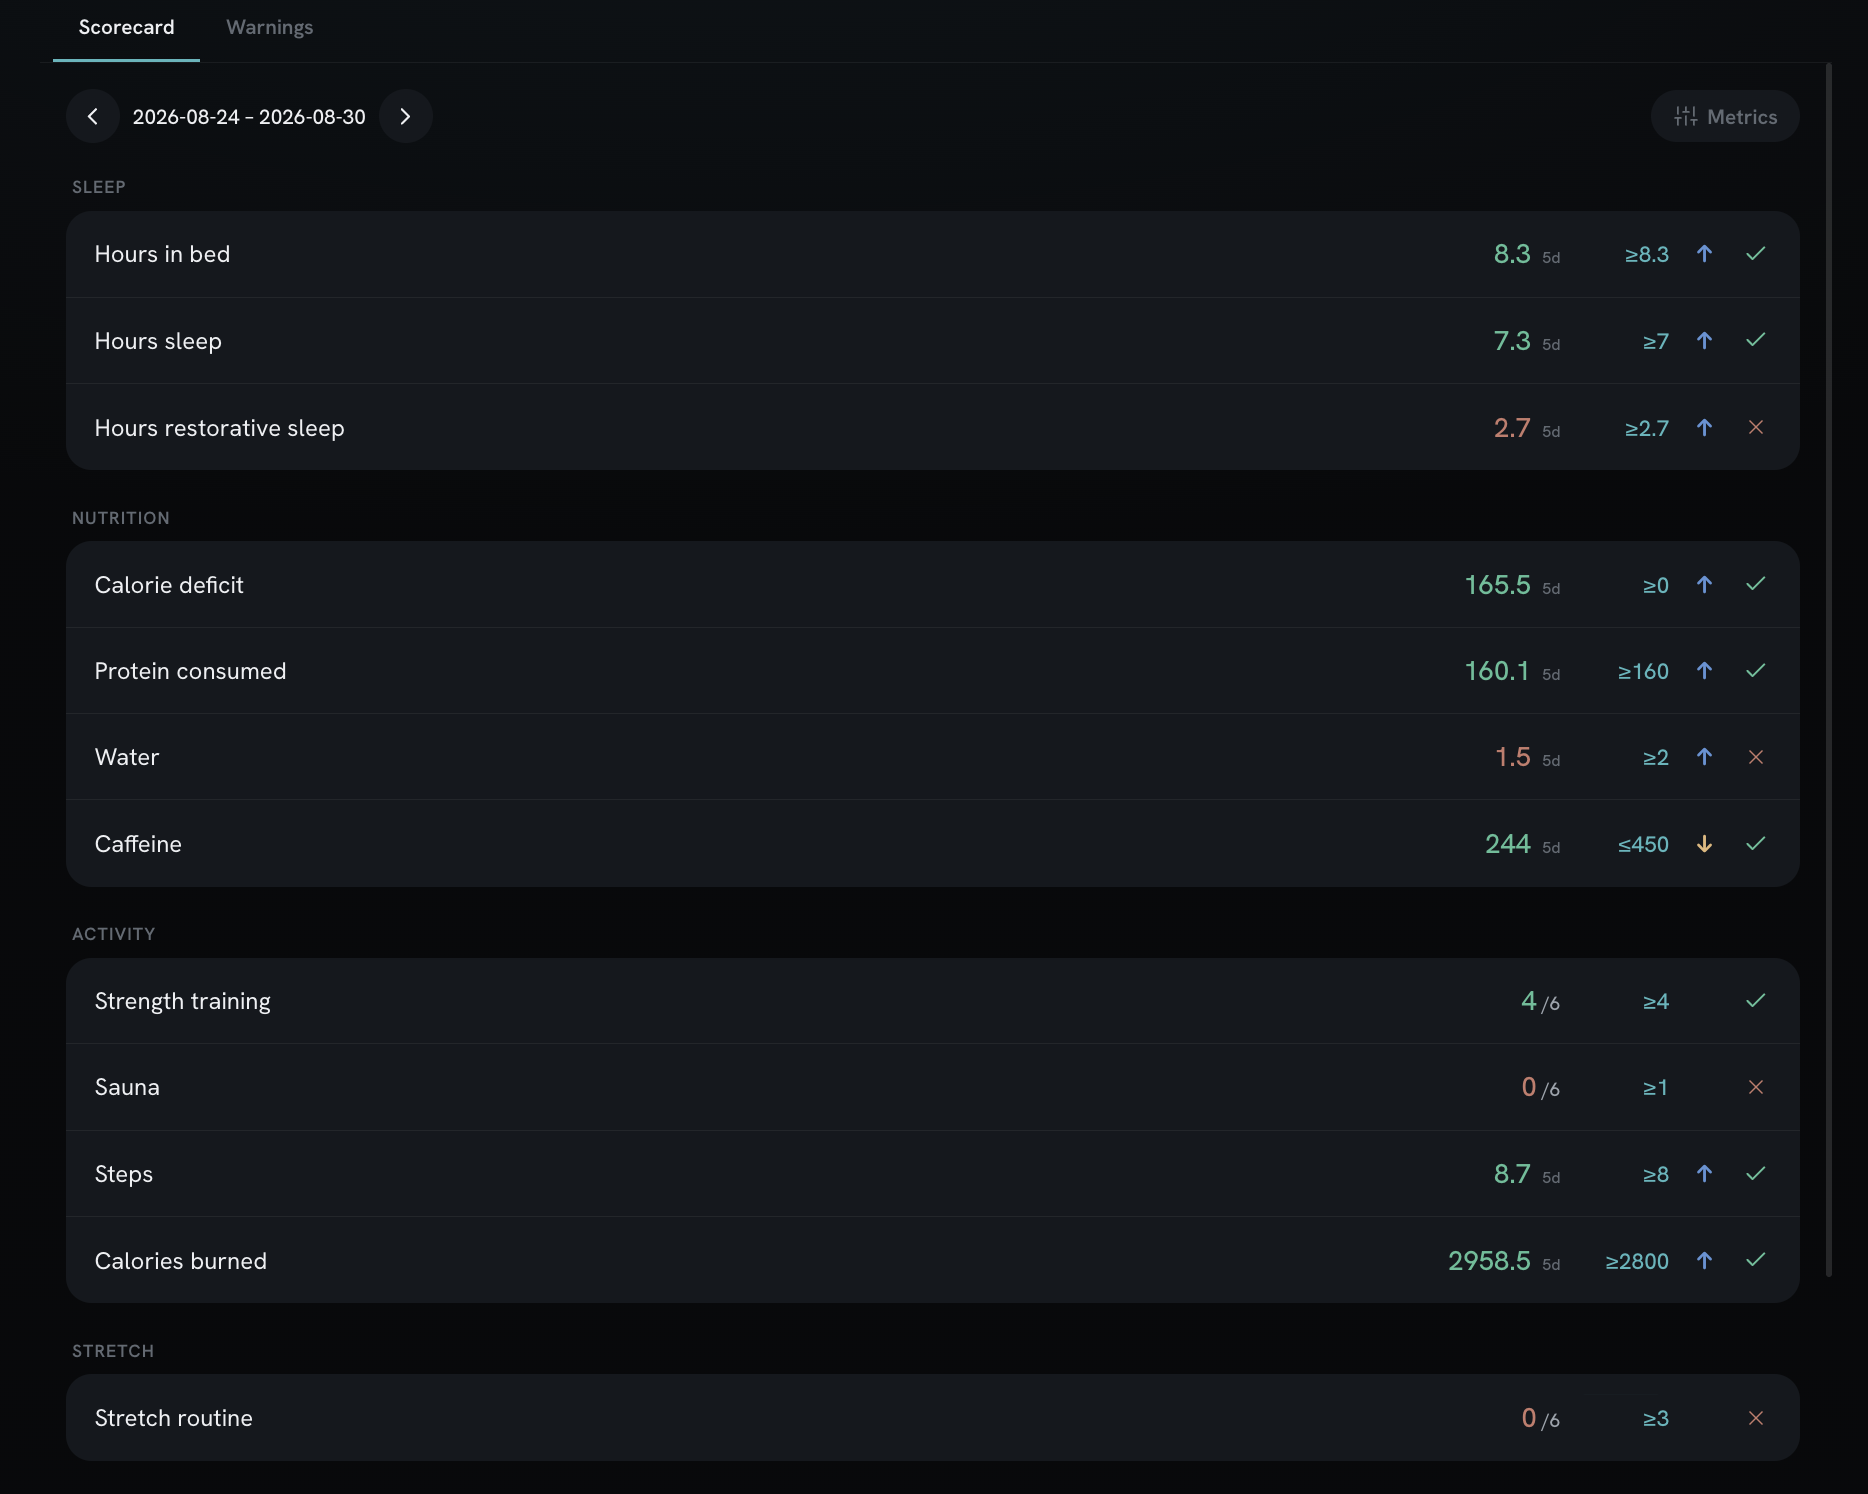Click the checkmark in the Hours sleep row

coord(1755,340)
